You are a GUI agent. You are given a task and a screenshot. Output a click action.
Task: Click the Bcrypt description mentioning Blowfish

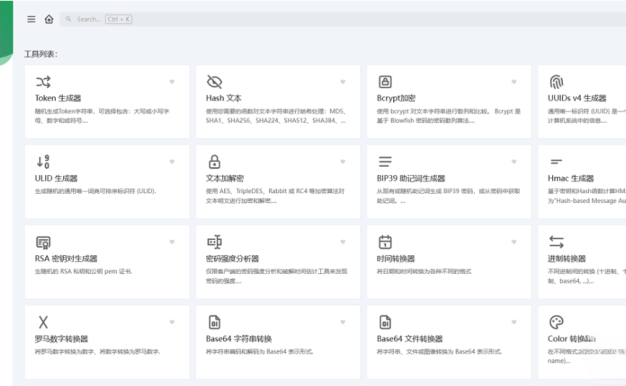[449, 116]
